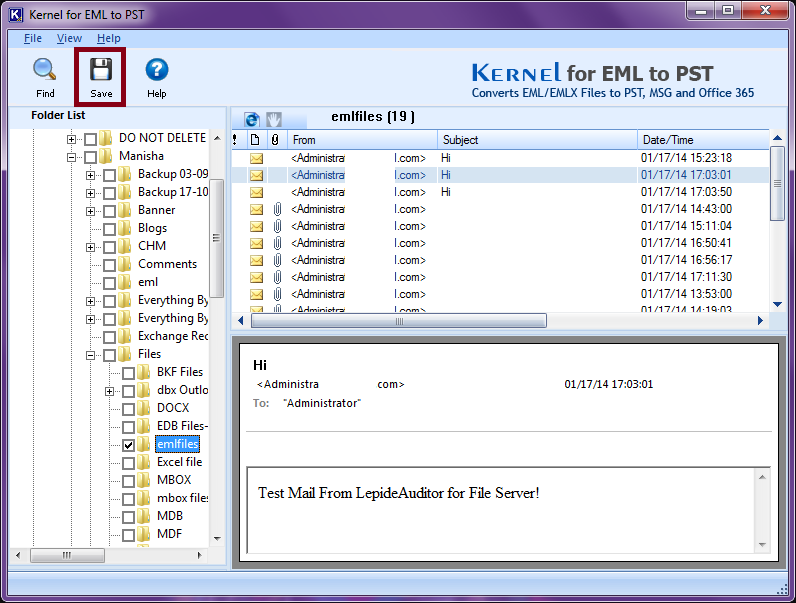
Task: Sort mails by the Subject column header
Action: click(x=537, y=140)
